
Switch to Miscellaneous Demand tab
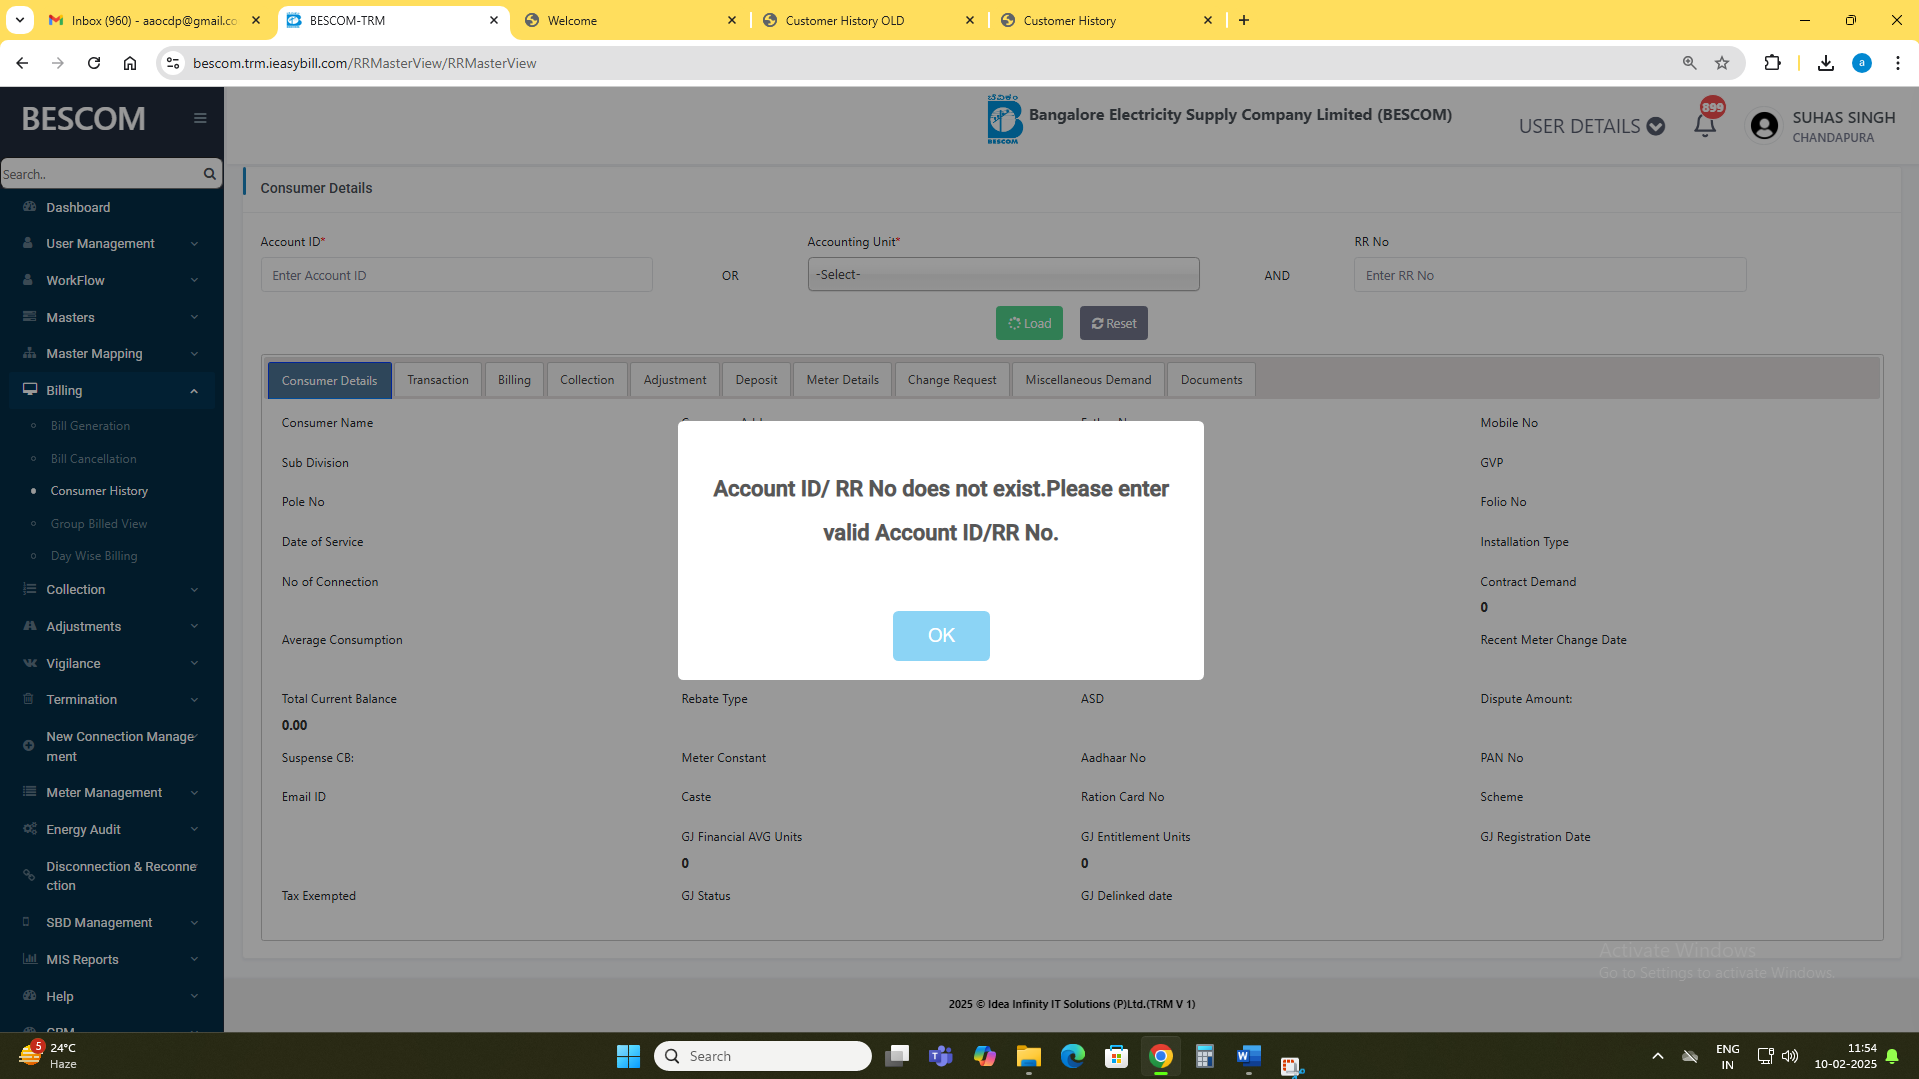(x=1088, y=380)
